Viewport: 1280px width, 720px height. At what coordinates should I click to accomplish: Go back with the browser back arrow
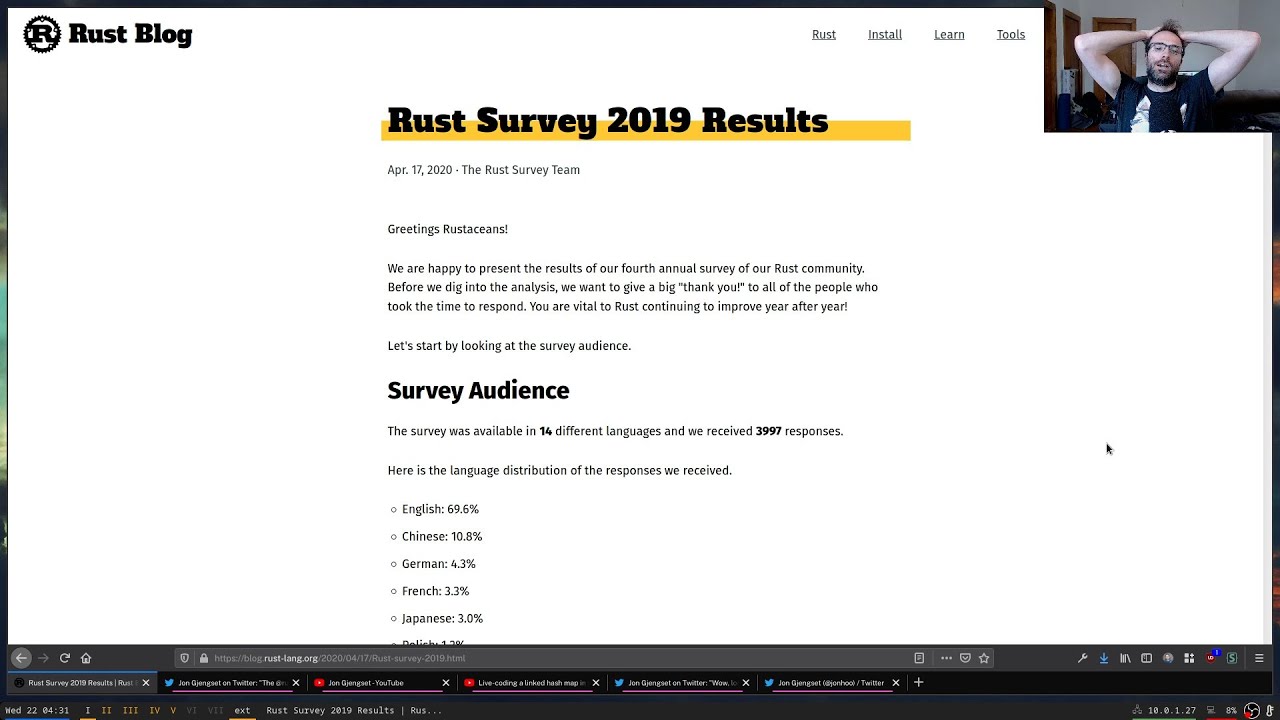coord(21,658)
